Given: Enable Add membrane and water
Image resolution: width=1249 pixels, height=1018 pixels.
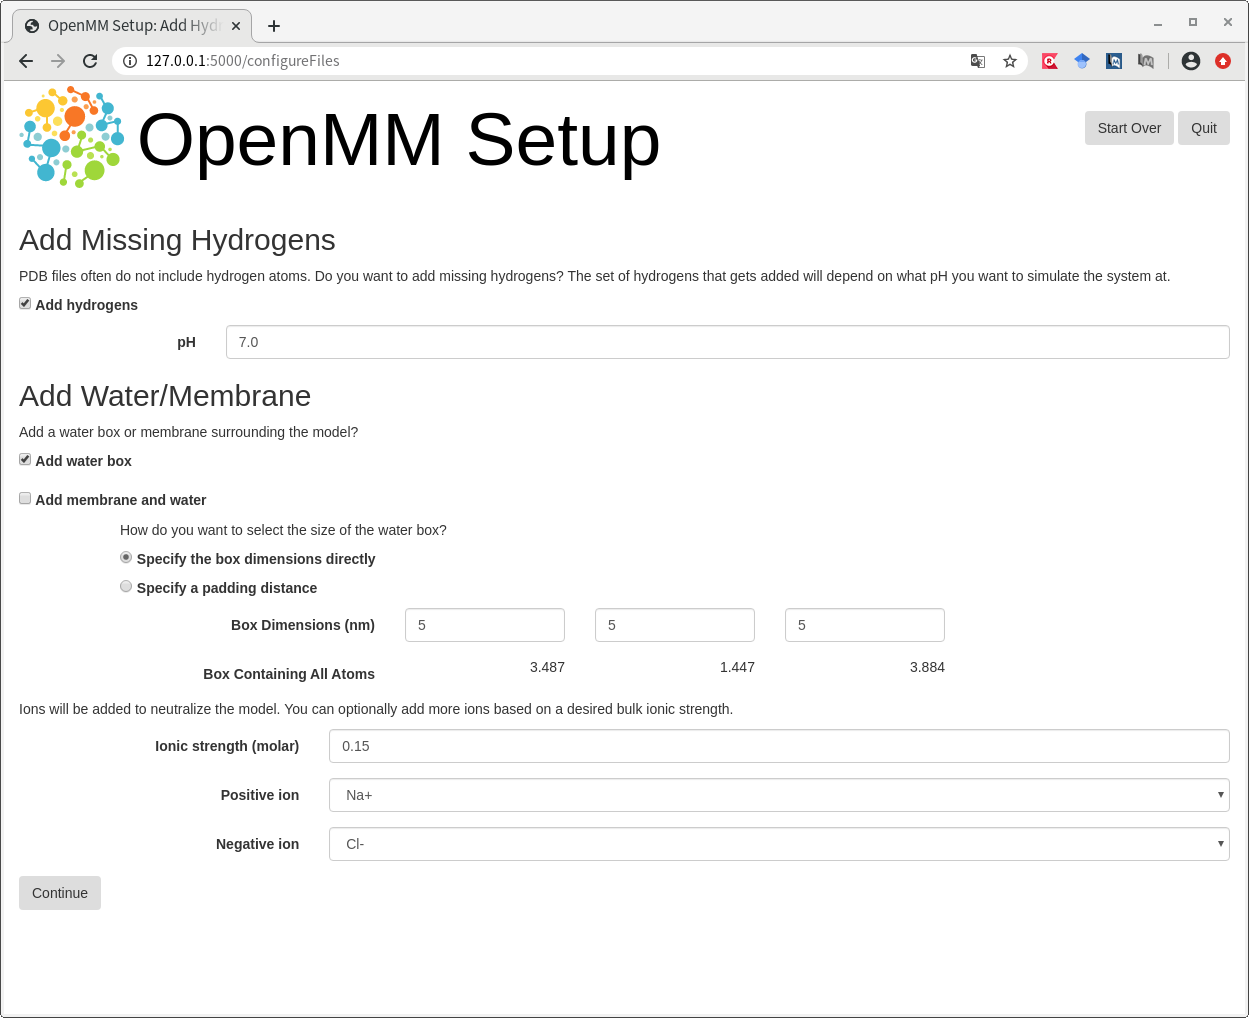Looking at the screenshot, I should pos(25,498).
